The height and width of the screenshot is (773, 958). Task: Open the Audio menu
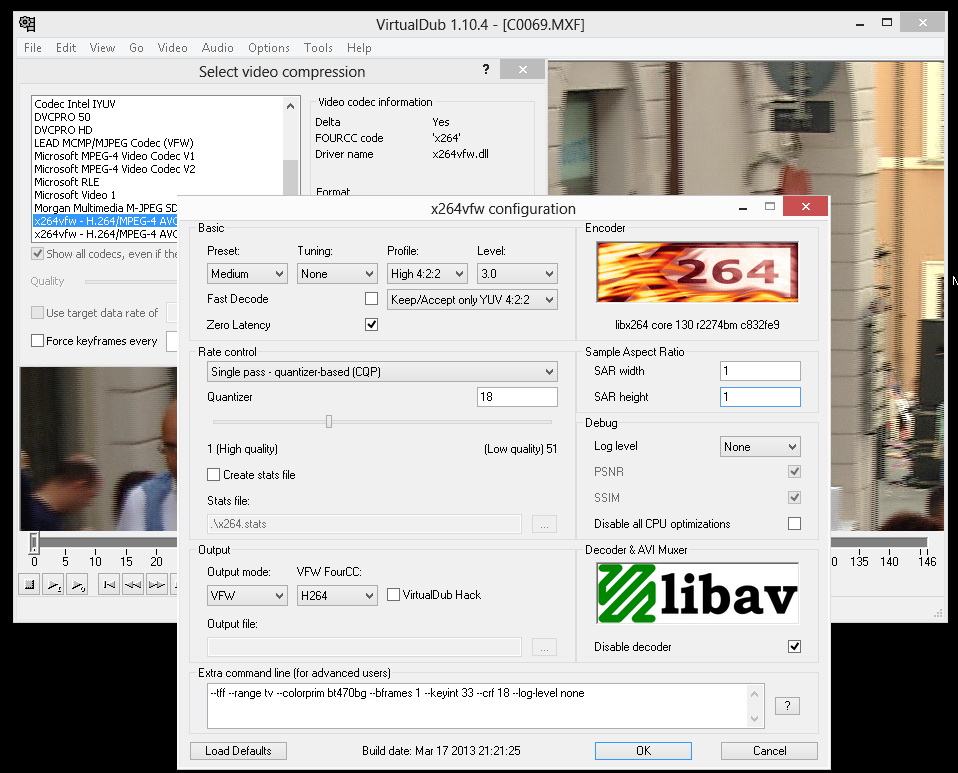click(x=218, y=48)
